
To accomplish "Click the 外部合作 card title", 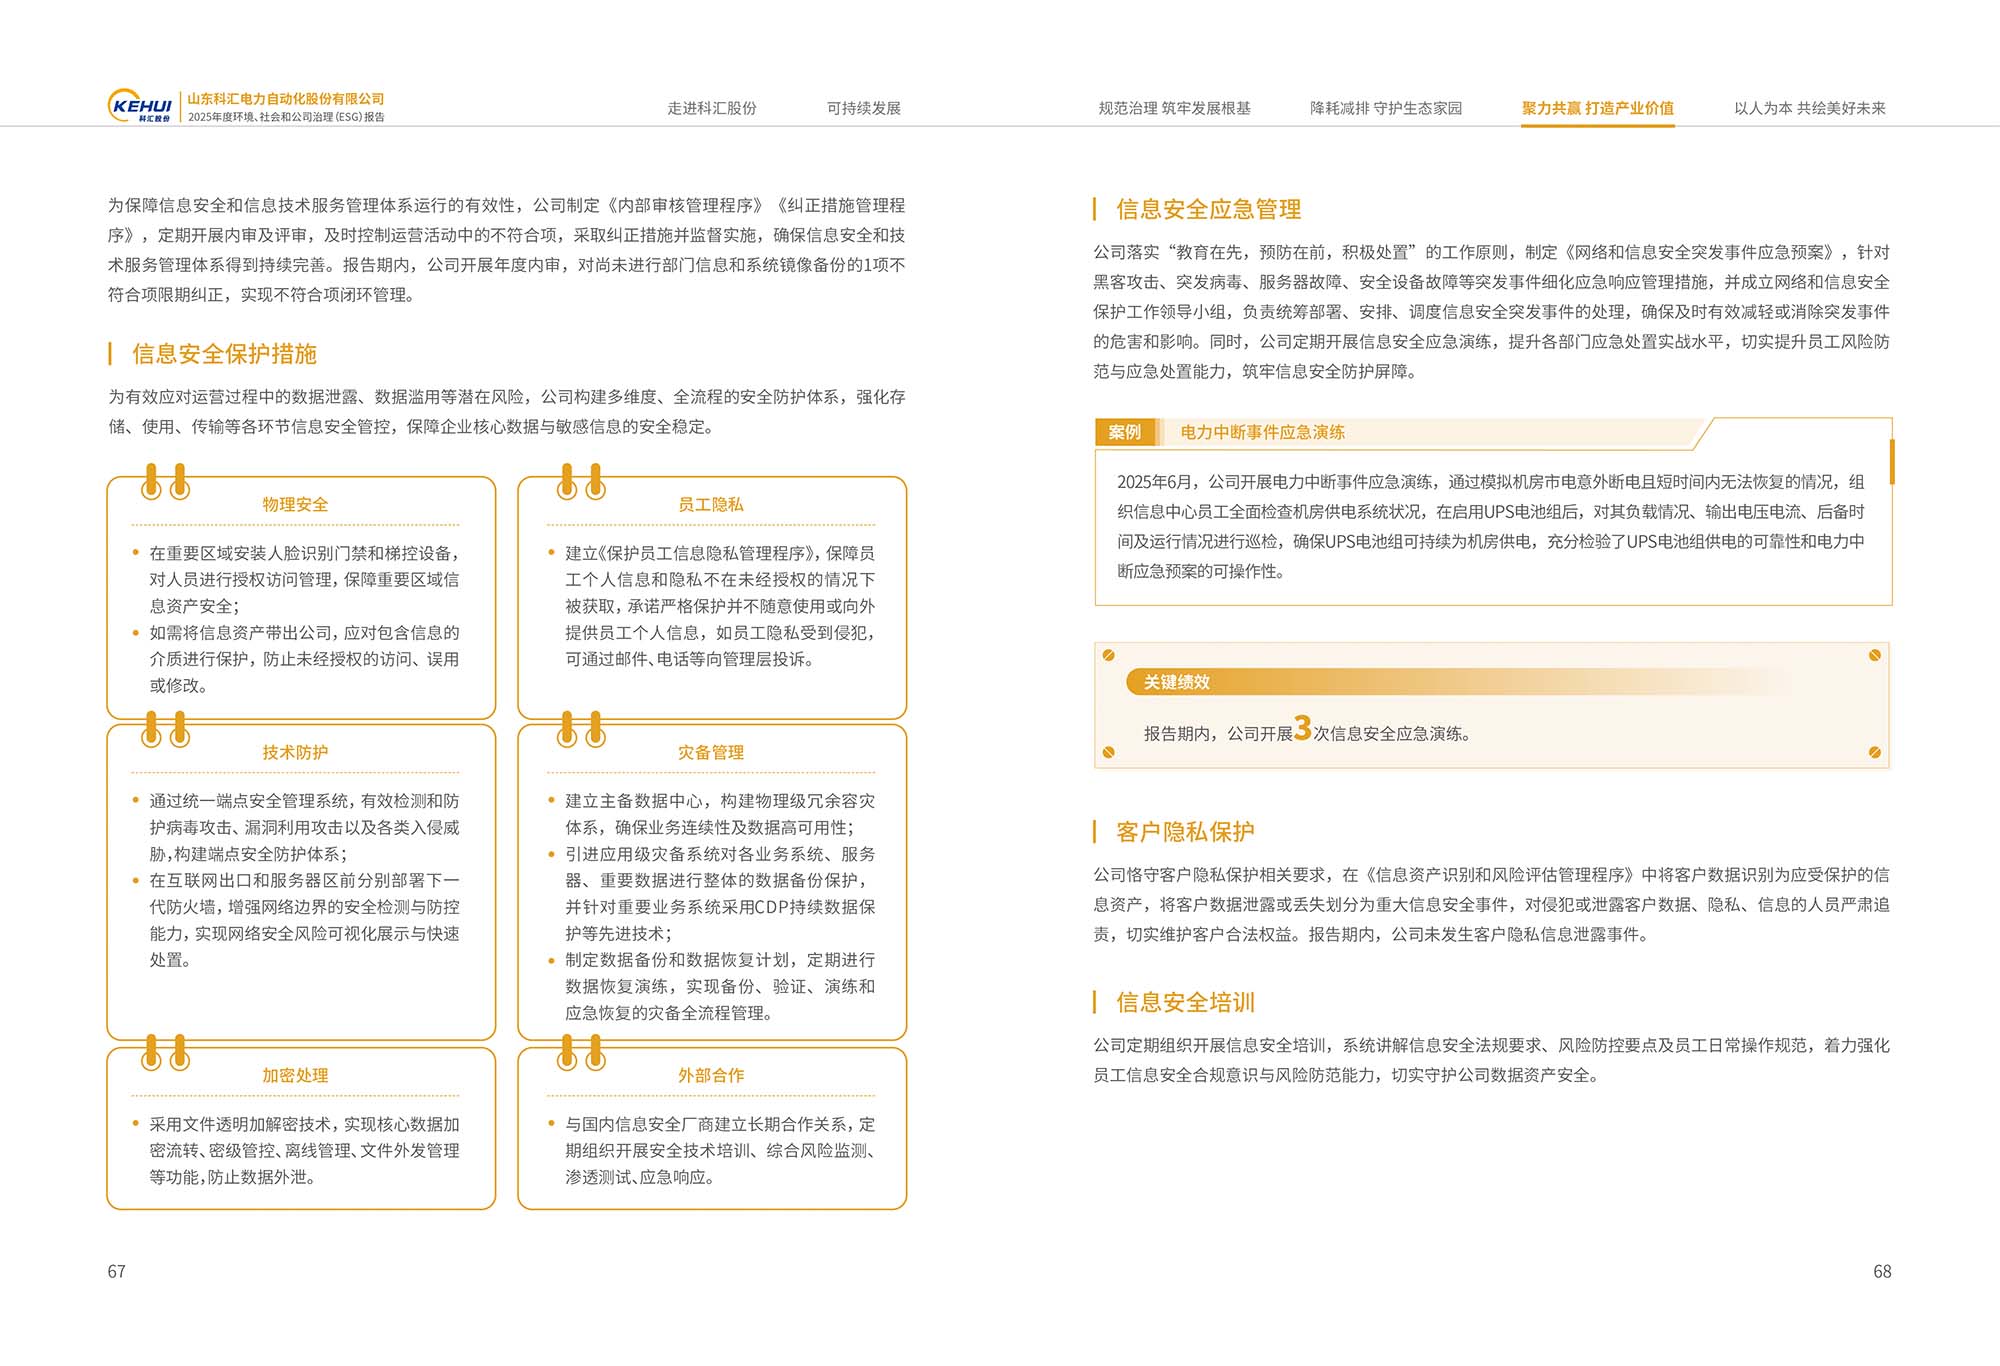I will click(x=710, y=1075).
